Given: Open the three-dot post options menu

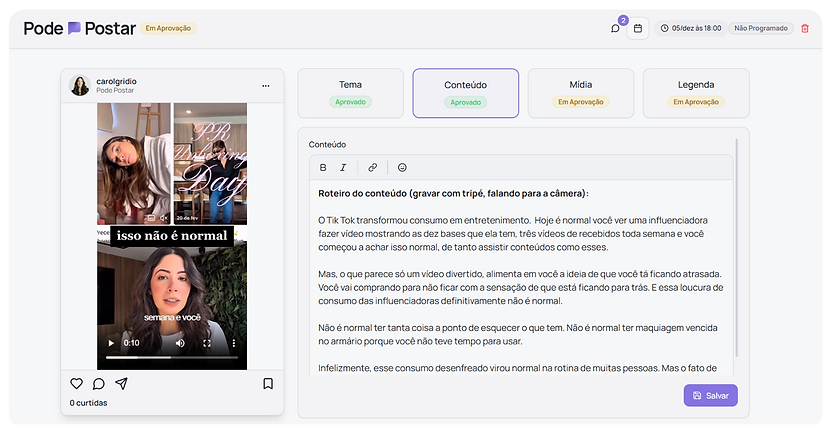Looking at the screenshot, I should tap(266, 85).
